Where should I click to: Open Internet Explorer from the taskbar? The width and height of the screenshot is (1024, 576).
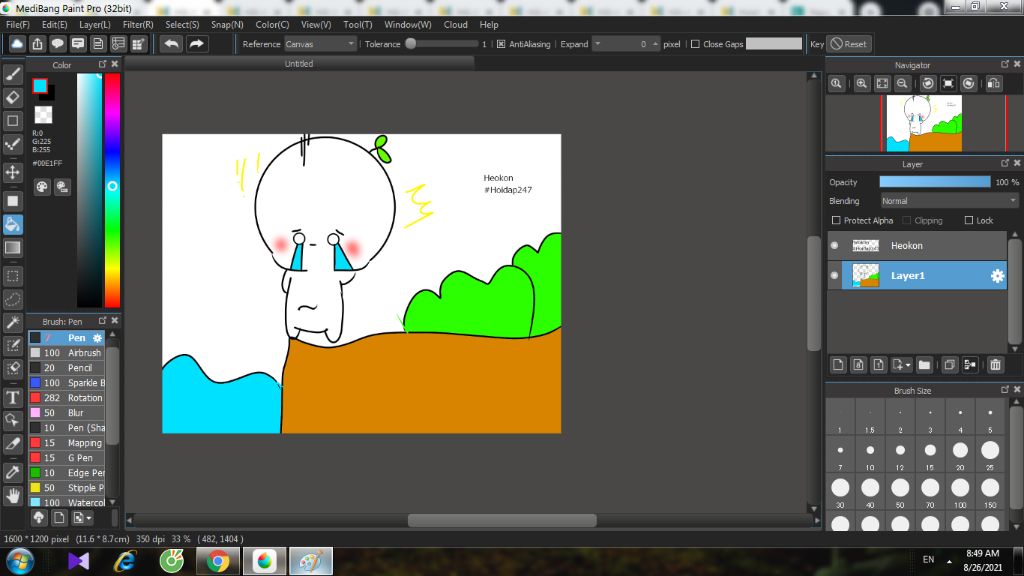coord(125,562)
